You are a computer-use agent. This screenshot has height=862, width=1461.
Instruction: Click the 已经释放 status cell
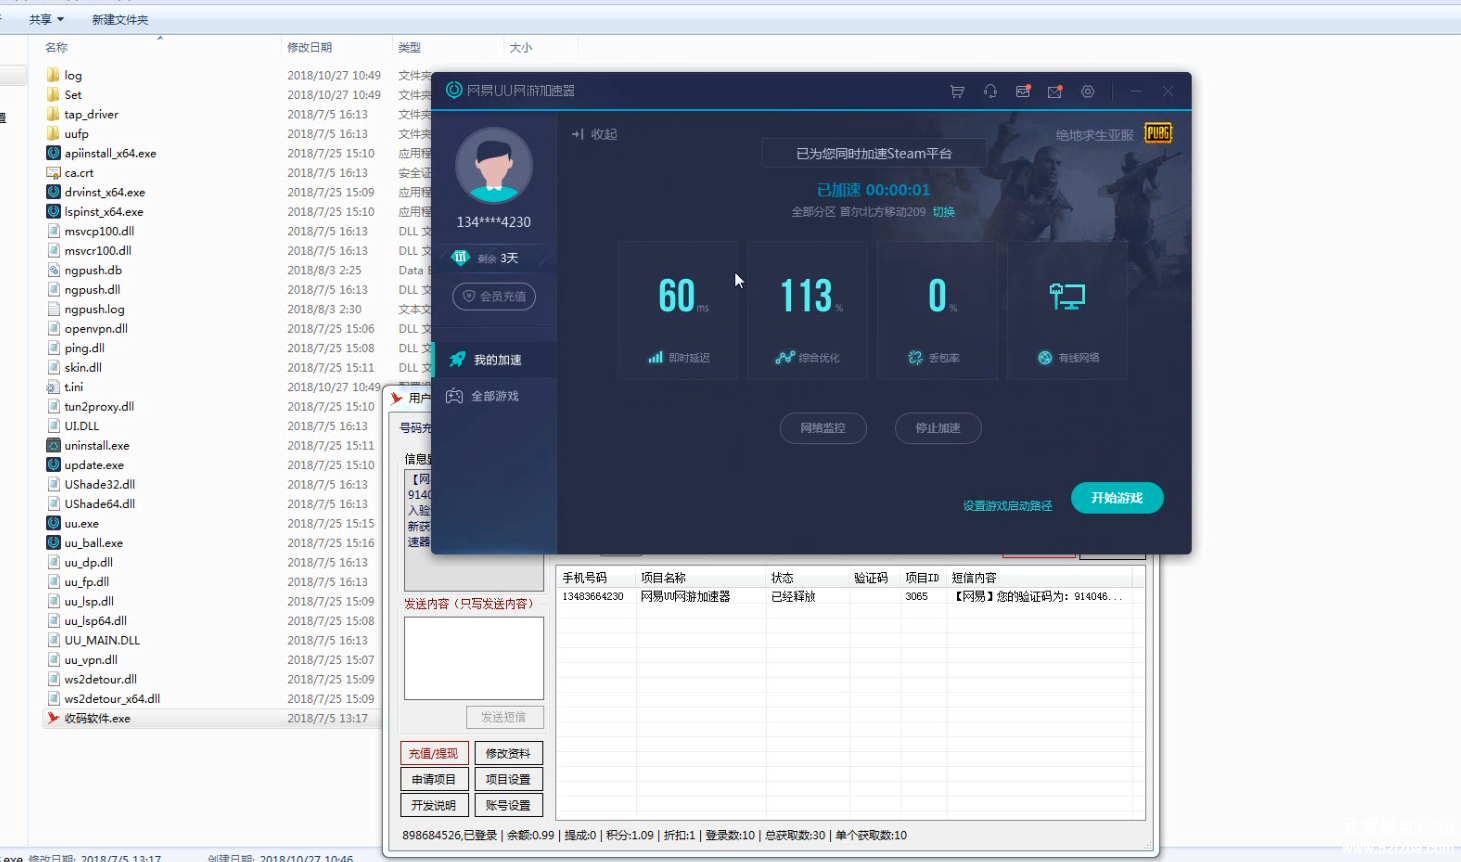click(793, 596)
